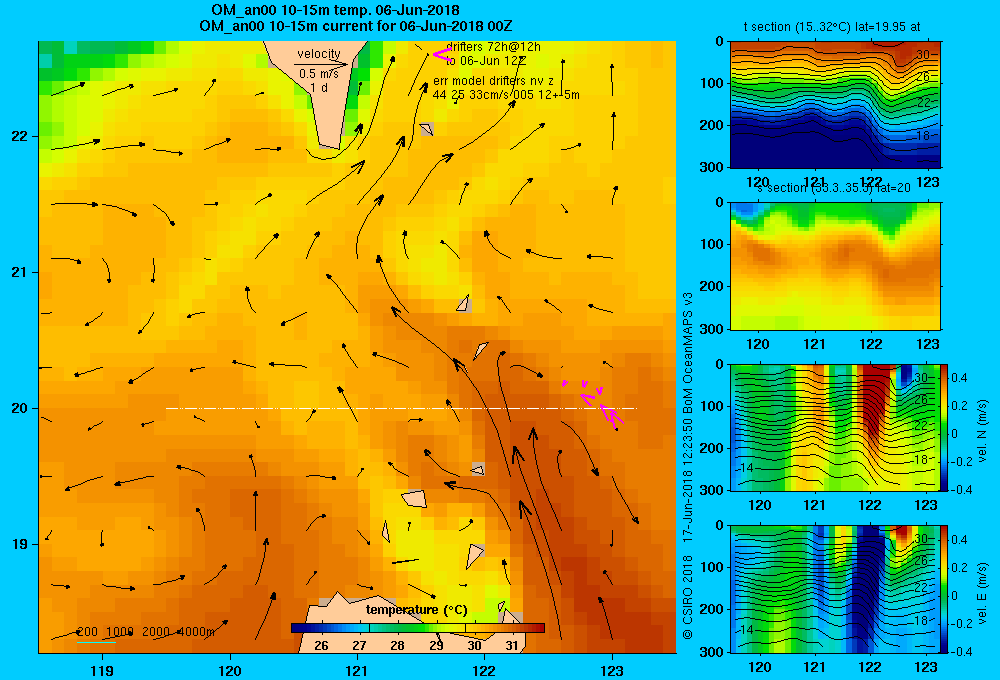Click latitude label 22 on main map axis
1000x680 pixels.
[x=20, y=136]
